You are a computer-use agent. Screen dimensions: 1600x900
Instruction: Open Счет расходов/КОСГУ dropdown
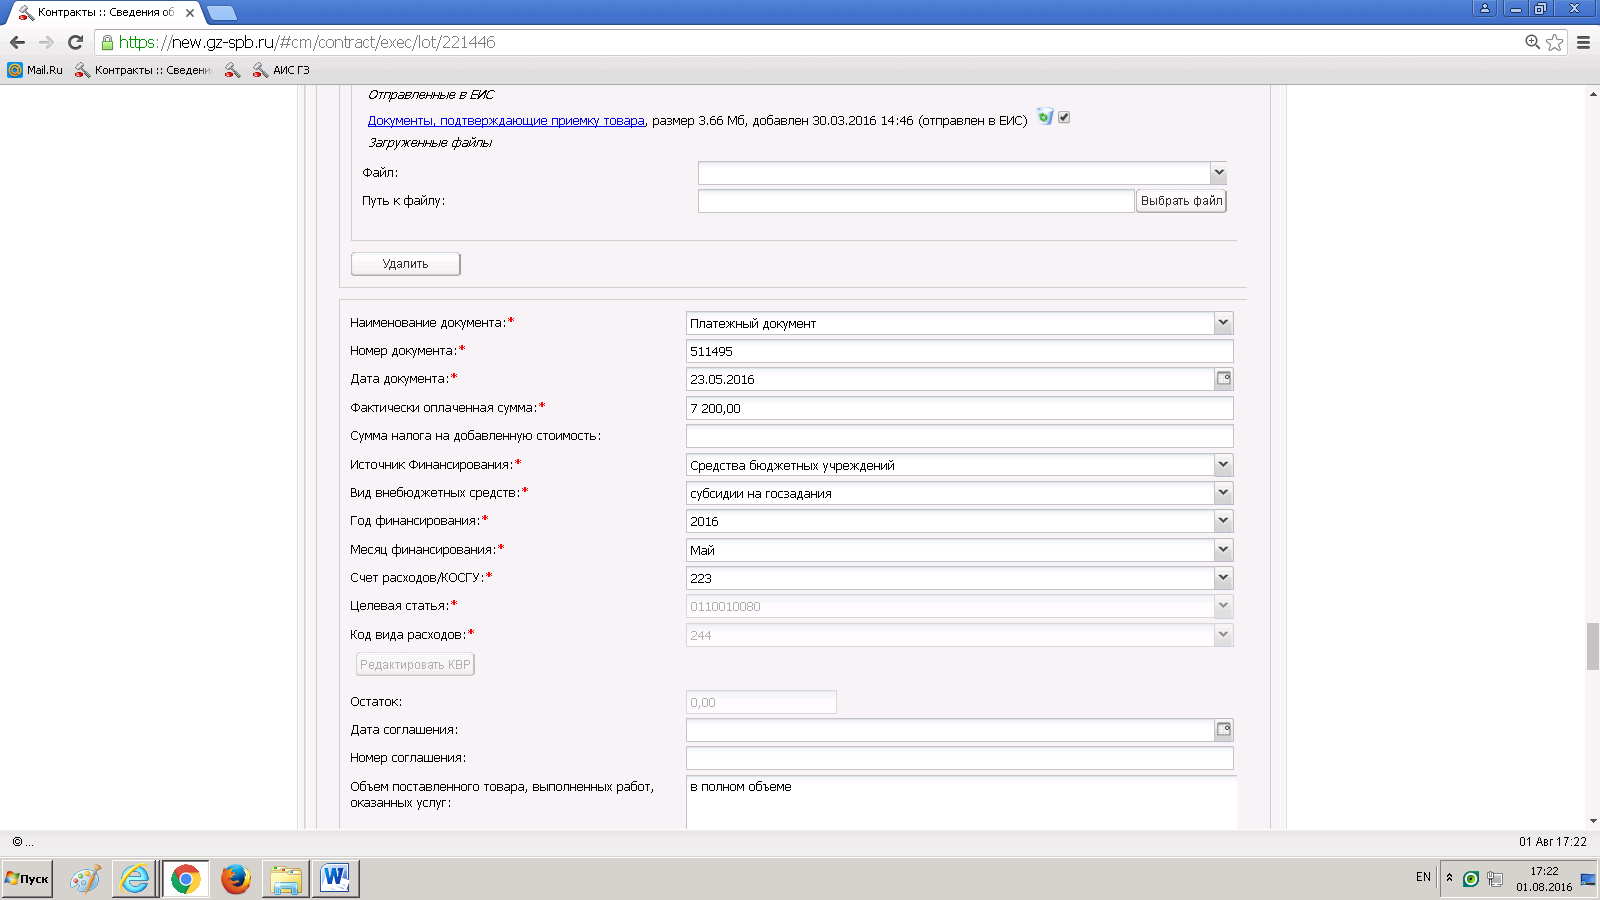point(1224,578)
